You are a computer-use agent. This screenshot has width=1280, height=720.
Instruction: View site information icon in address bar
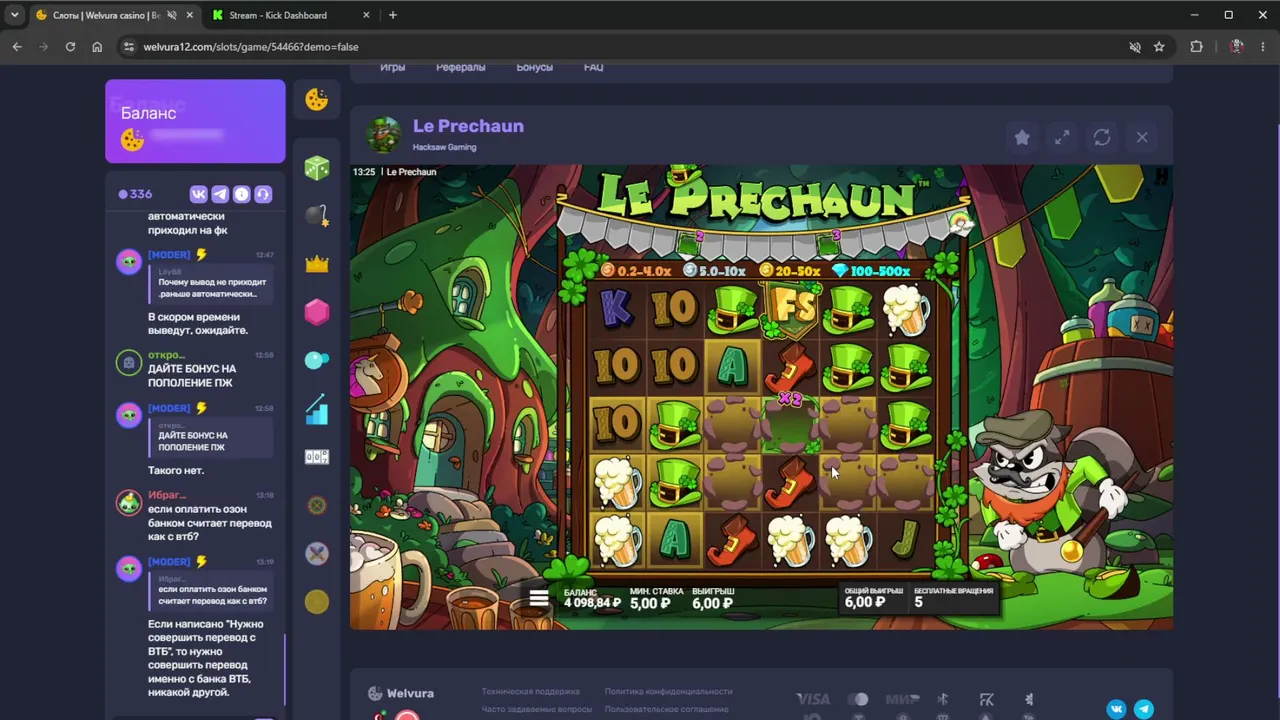click(x=127, y=47)
